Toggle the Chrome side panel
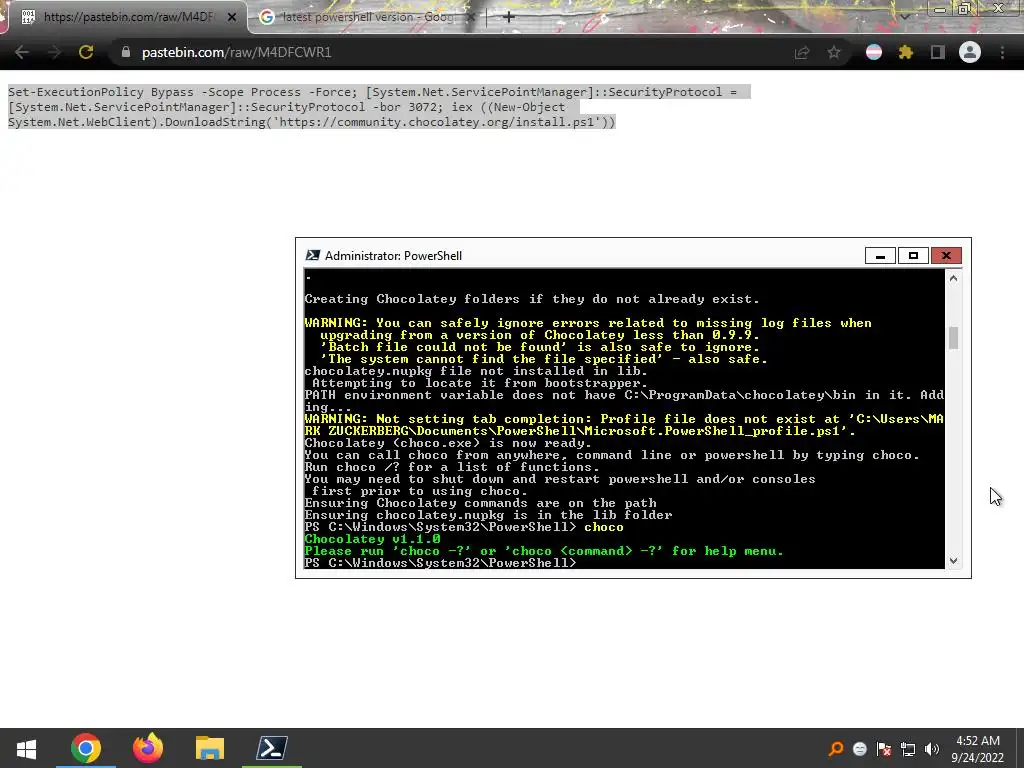 (x=938, y=52)
